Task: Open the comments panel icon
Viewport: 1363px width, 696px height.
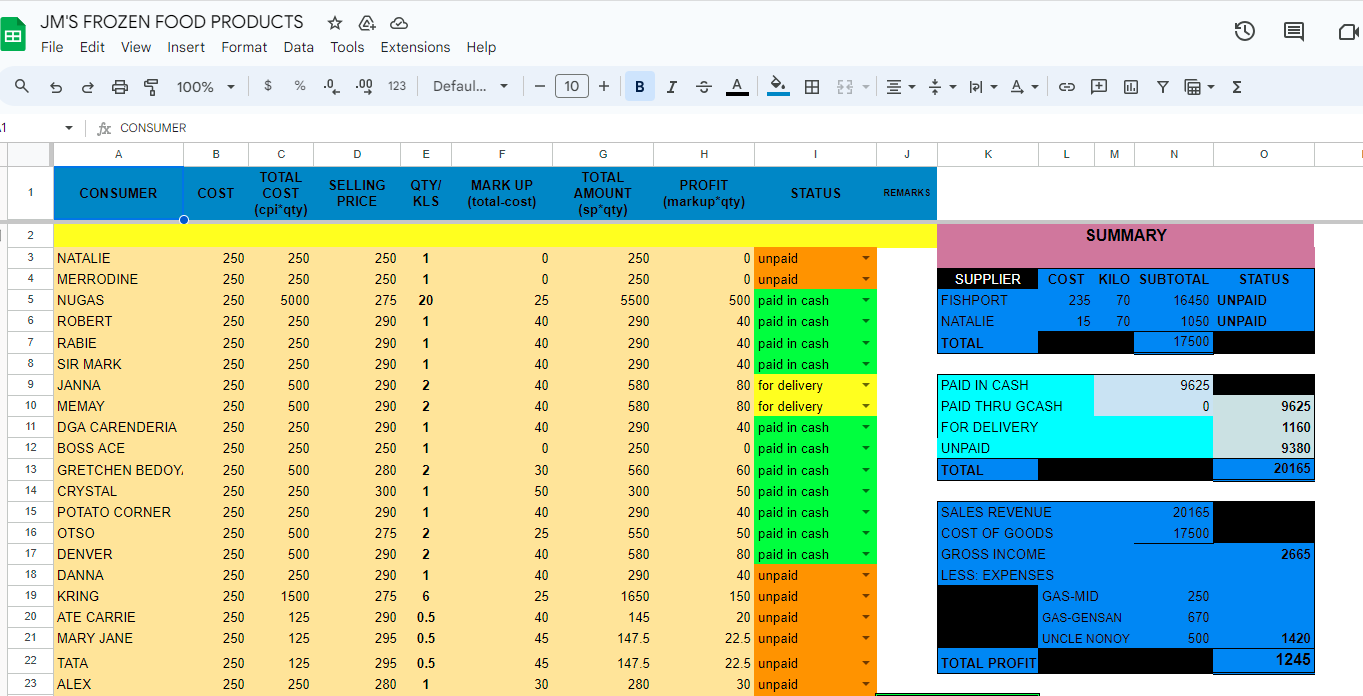Action: point(1294,32)
